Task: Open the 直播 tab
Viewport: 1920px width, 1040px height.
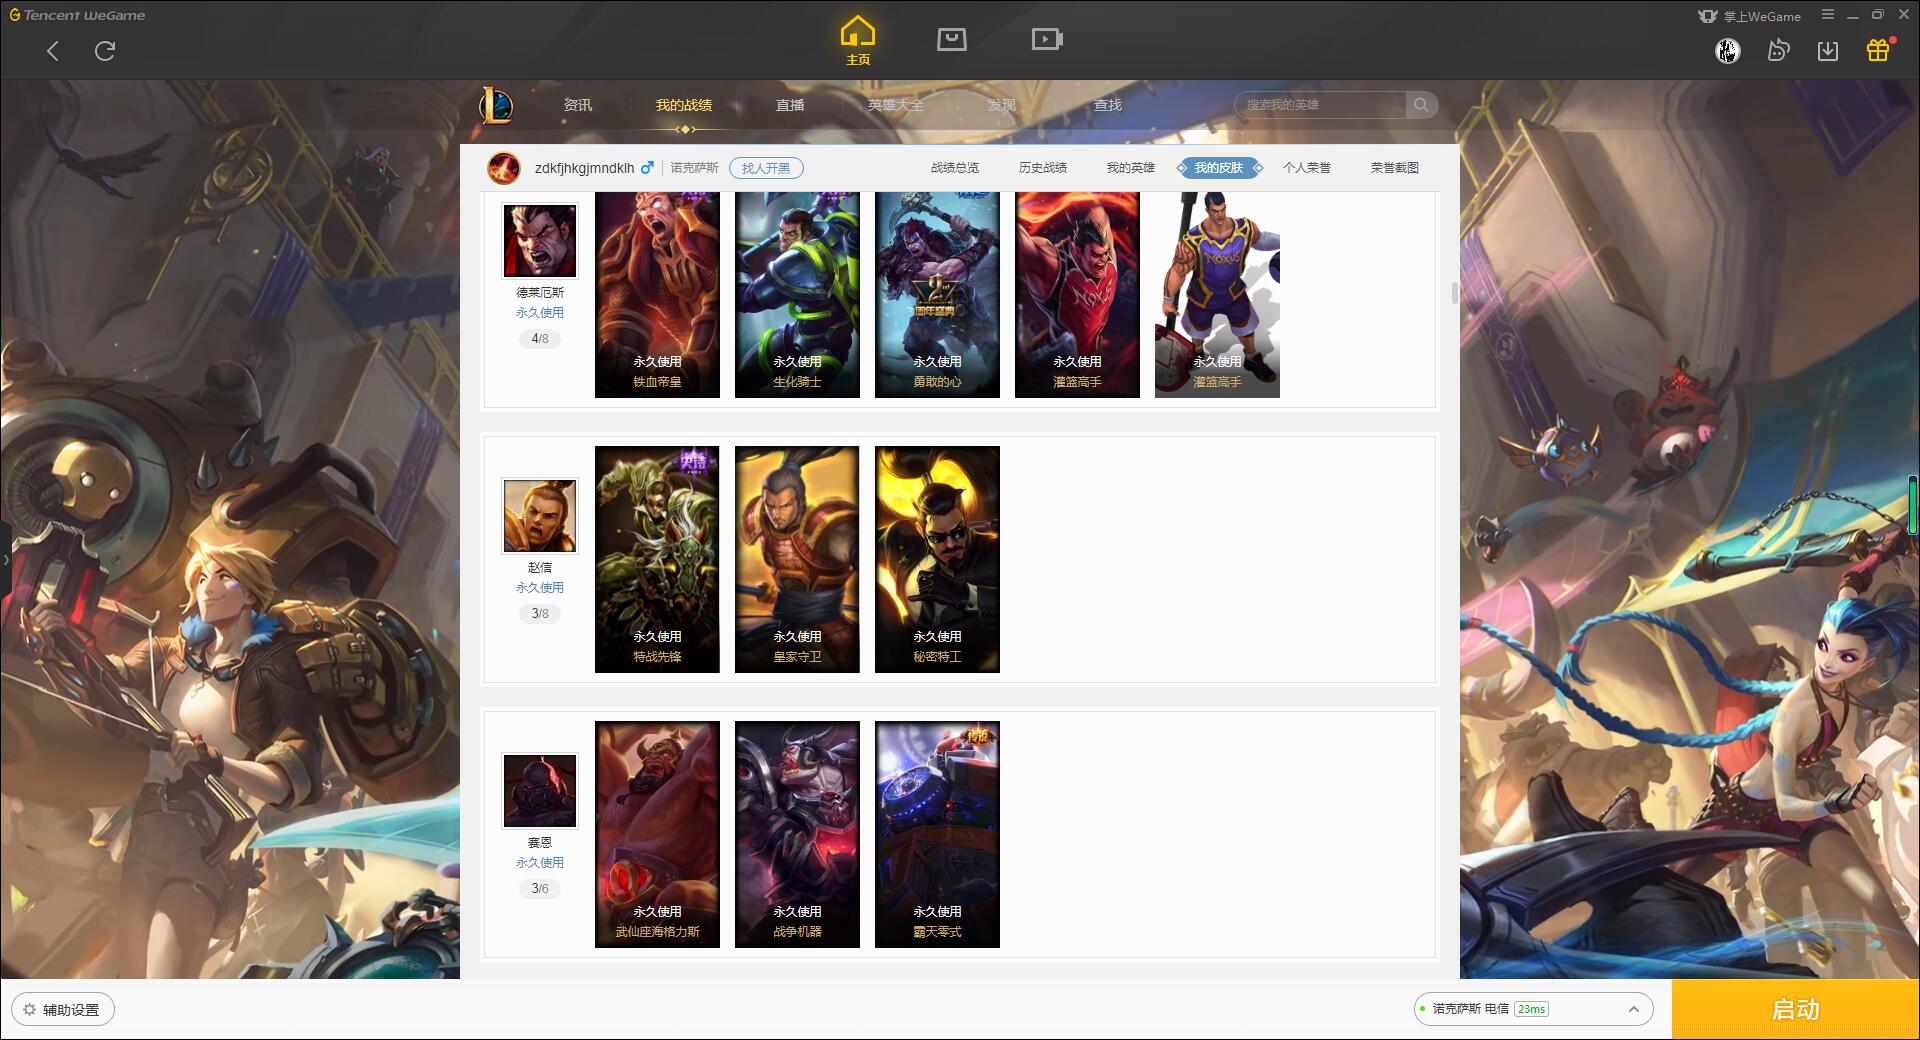Action: 790,105
